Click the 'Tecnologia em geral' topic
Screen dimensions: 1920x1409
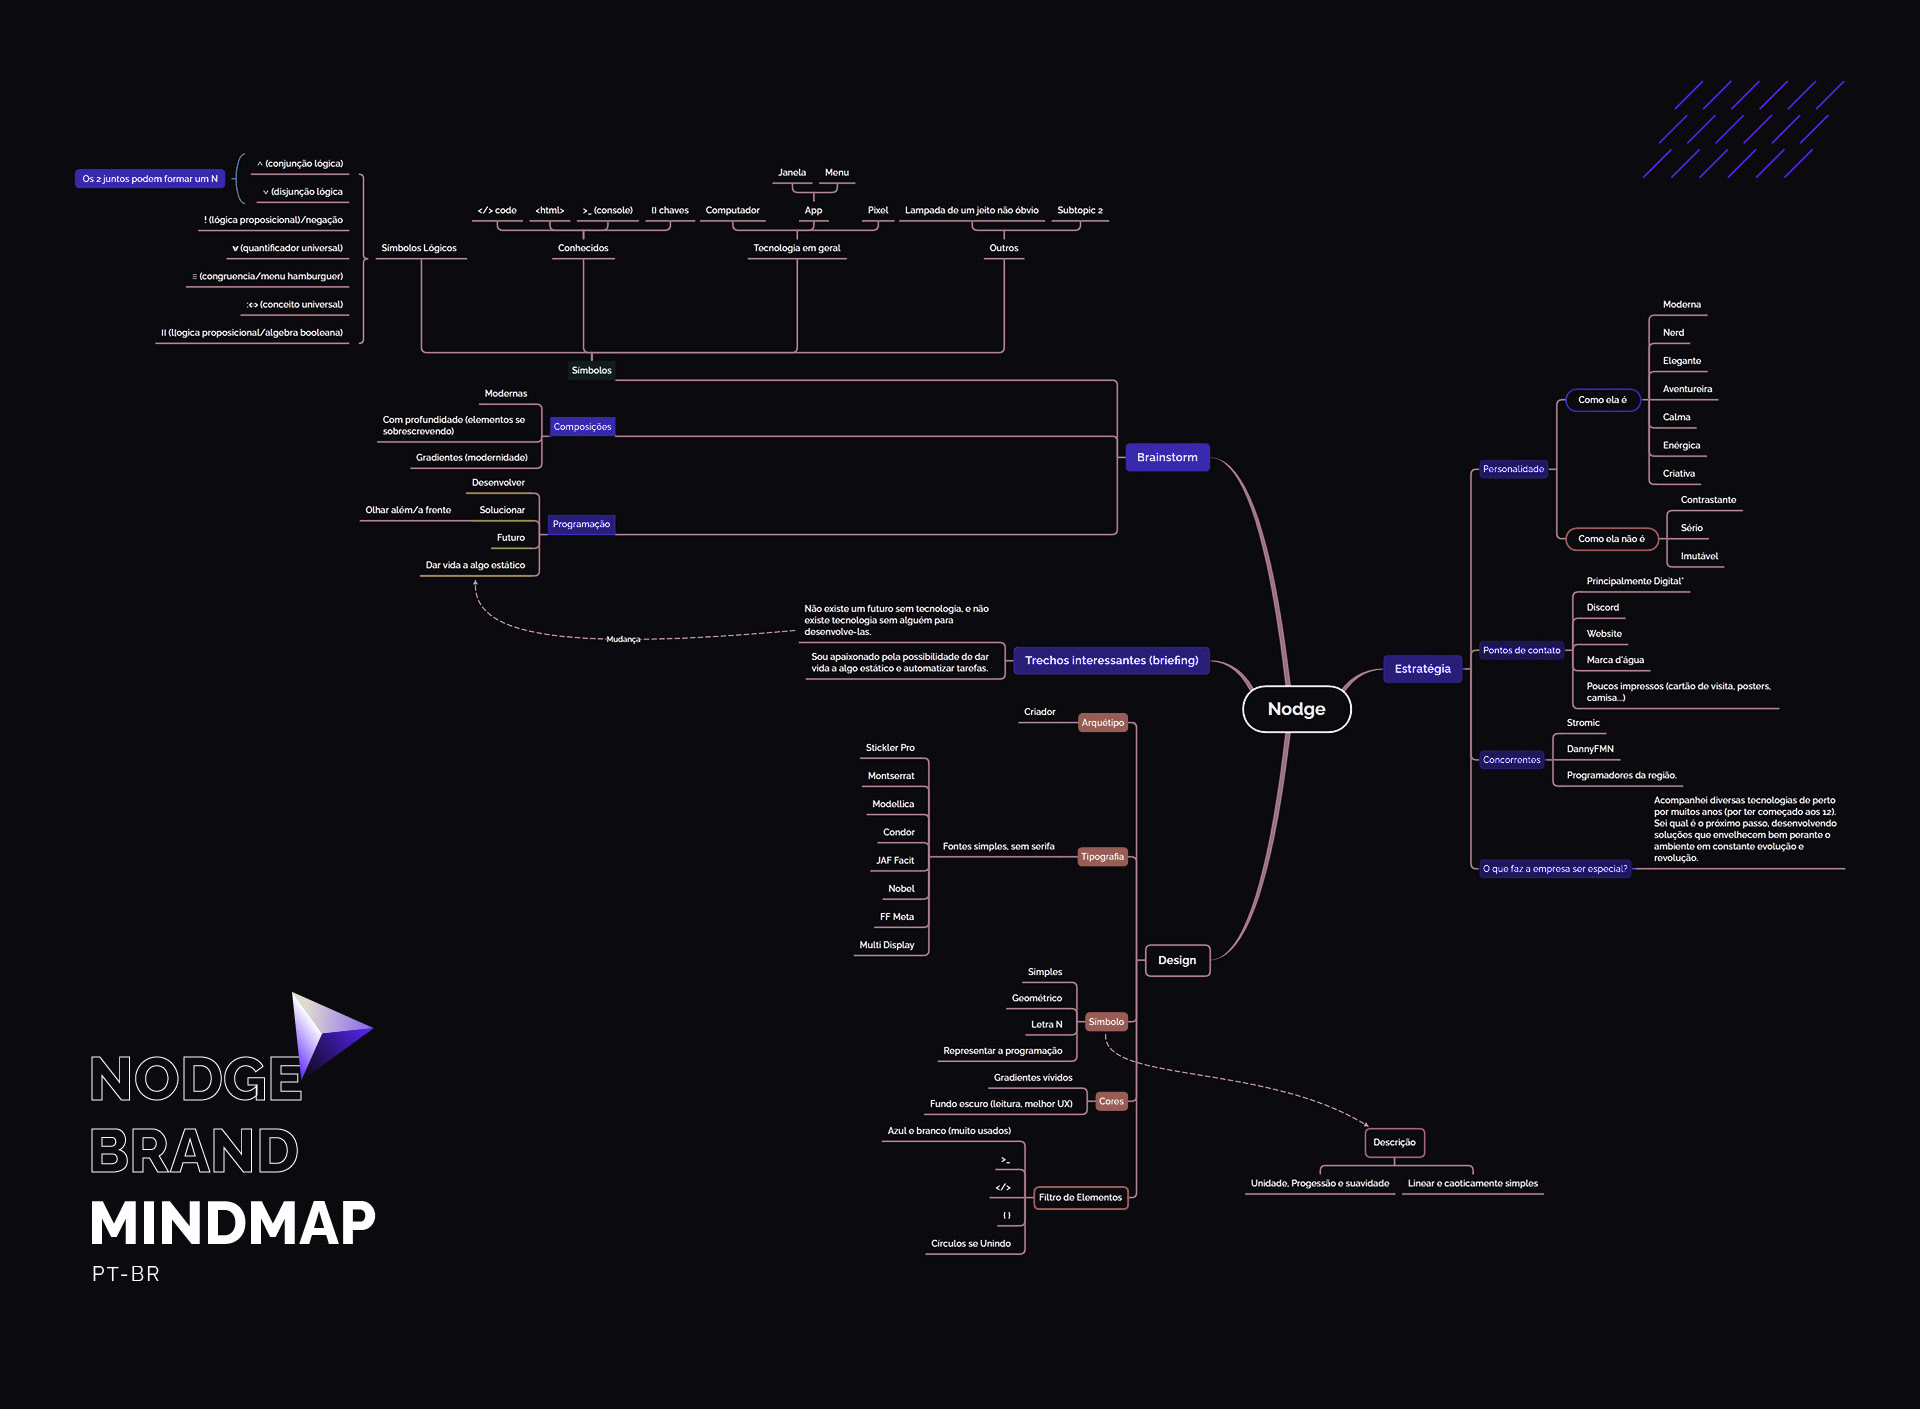(797, 248)
